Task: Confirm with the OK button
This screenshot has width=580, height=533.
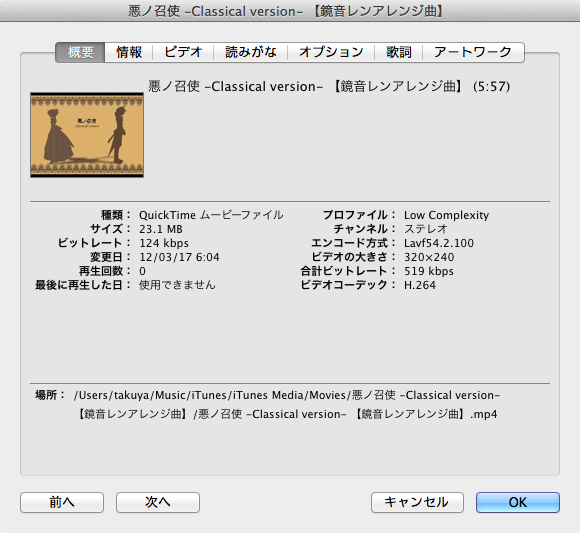Action: (517, 502)
